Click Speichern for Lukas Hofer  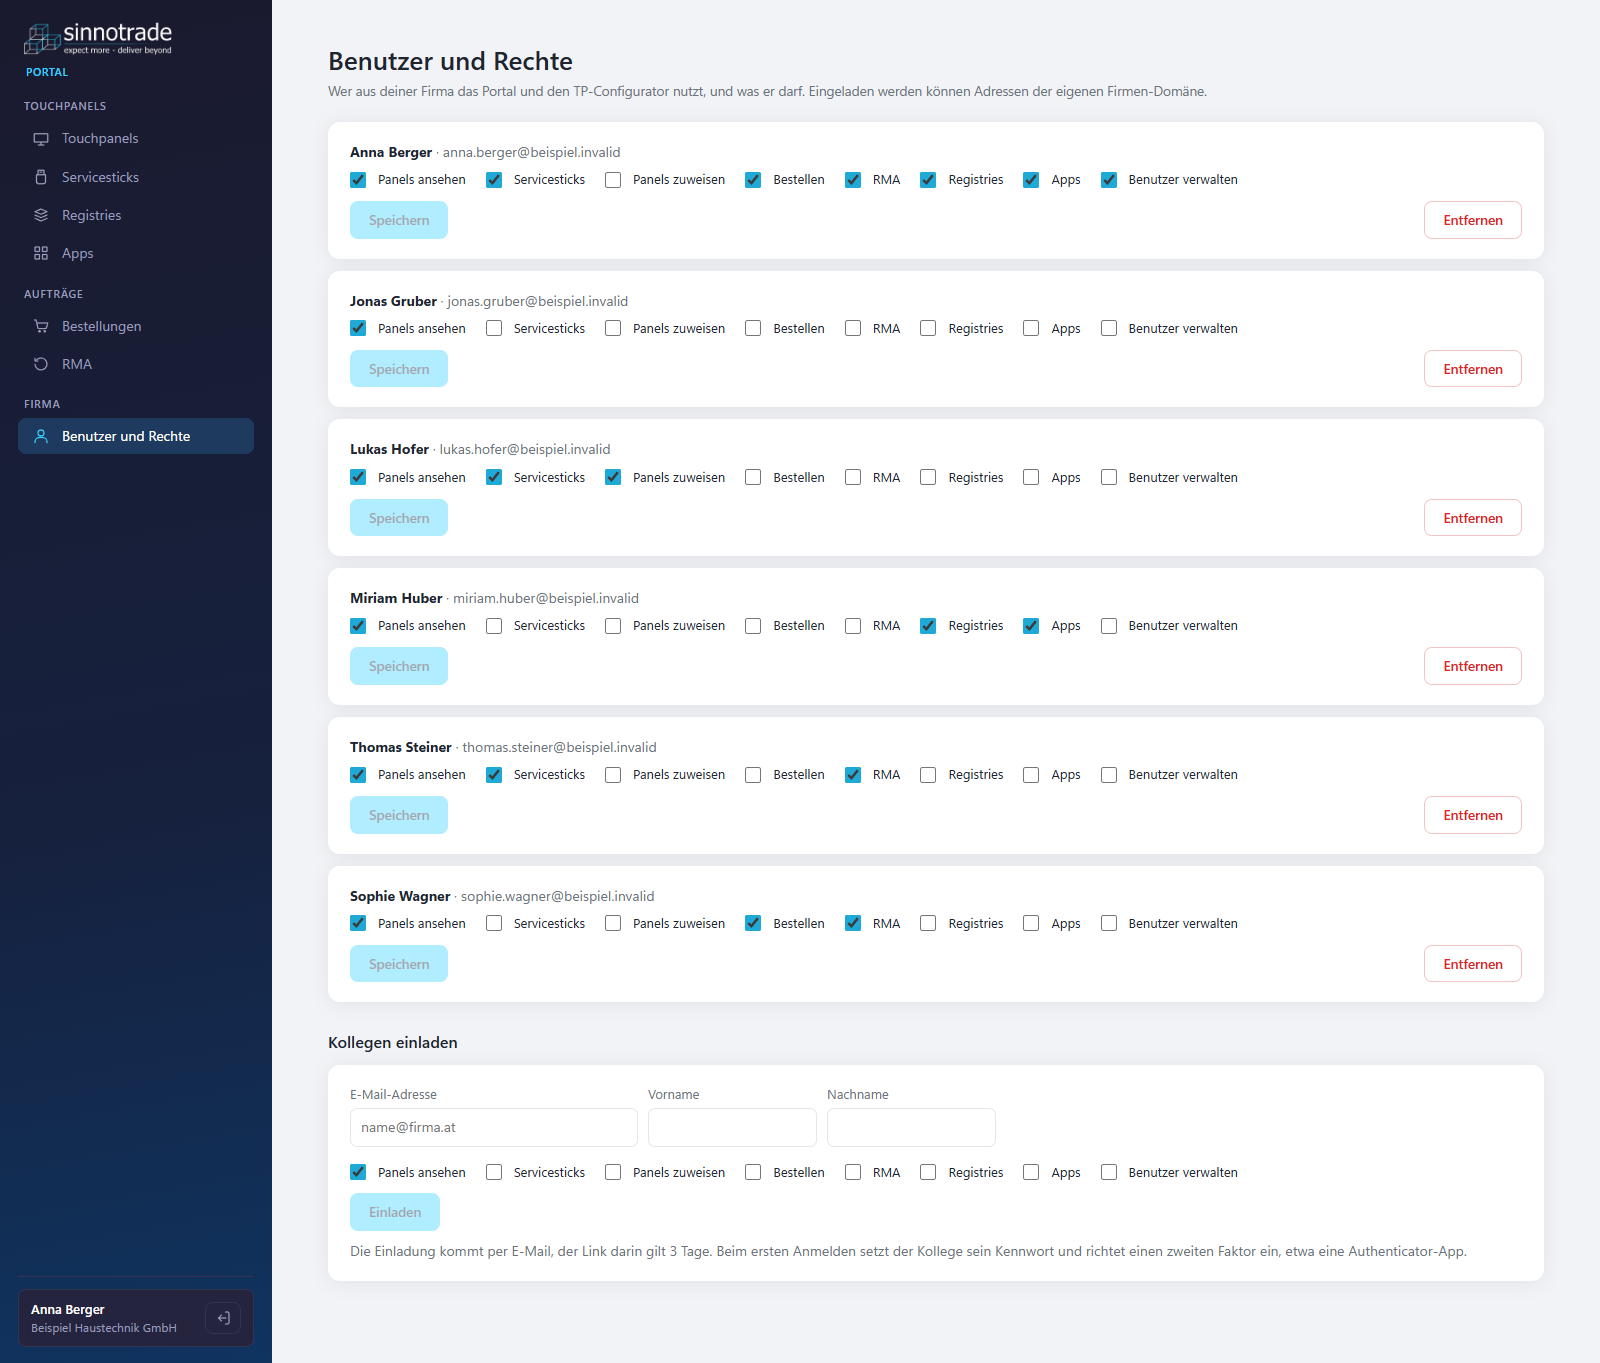tap(399, 518)
